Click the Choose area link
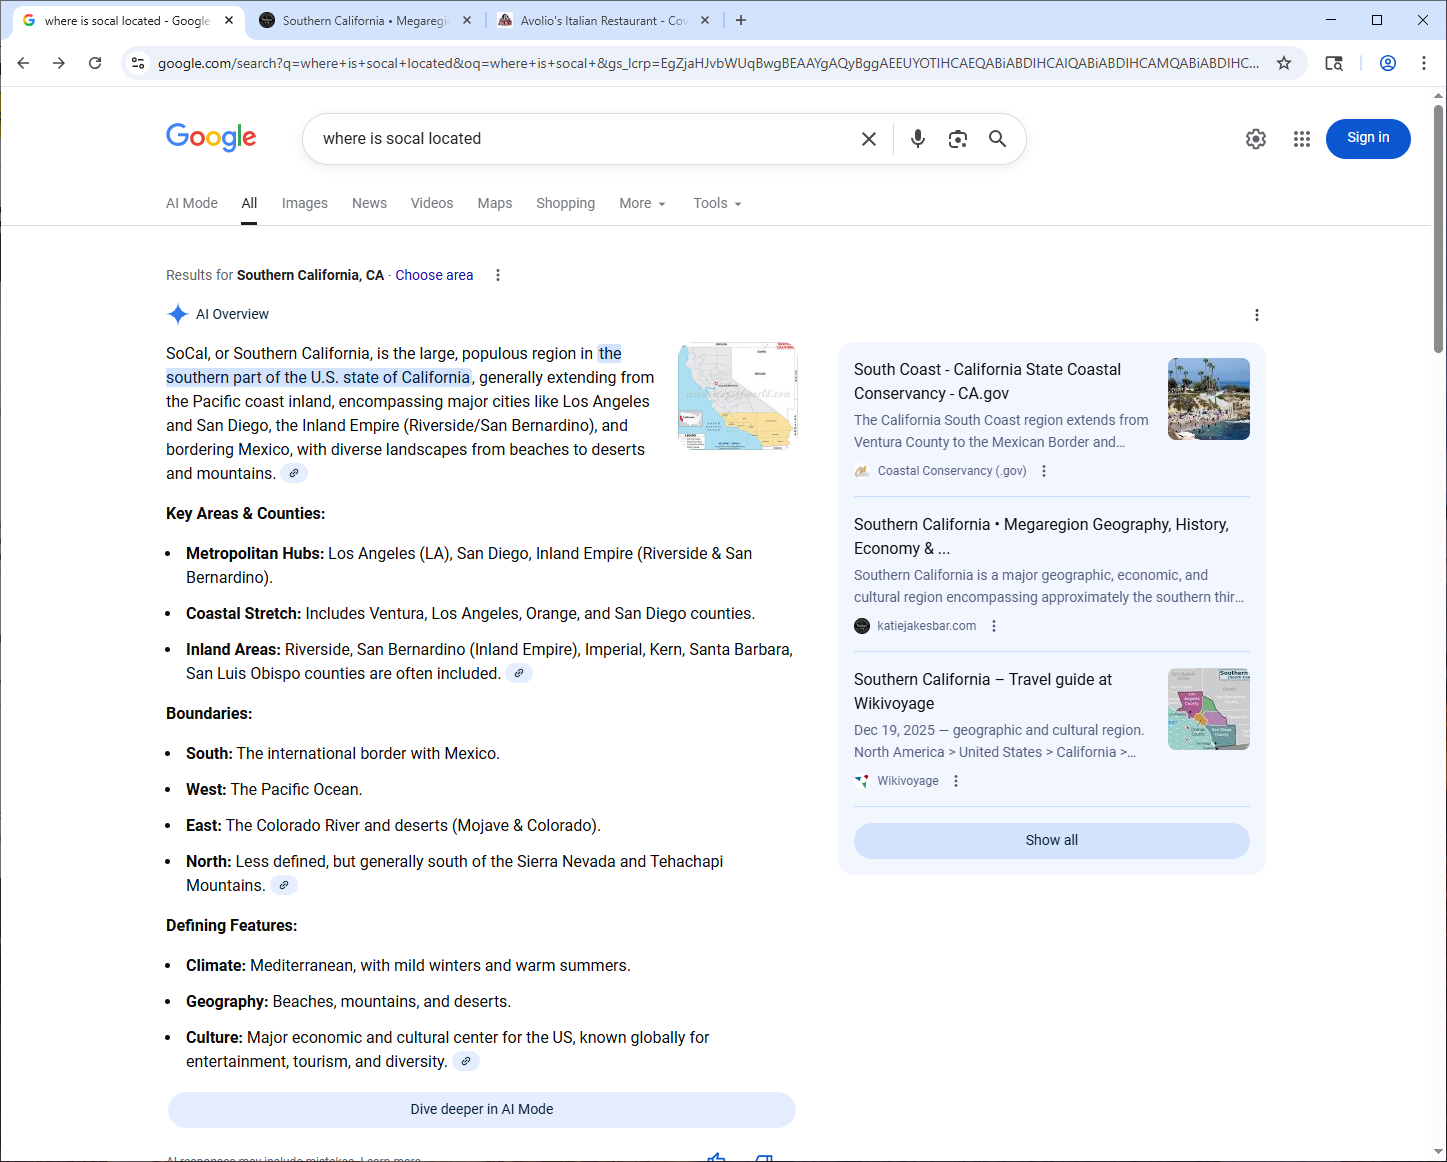Screen dimensions: 1447x1162 (x=434, y=275)
